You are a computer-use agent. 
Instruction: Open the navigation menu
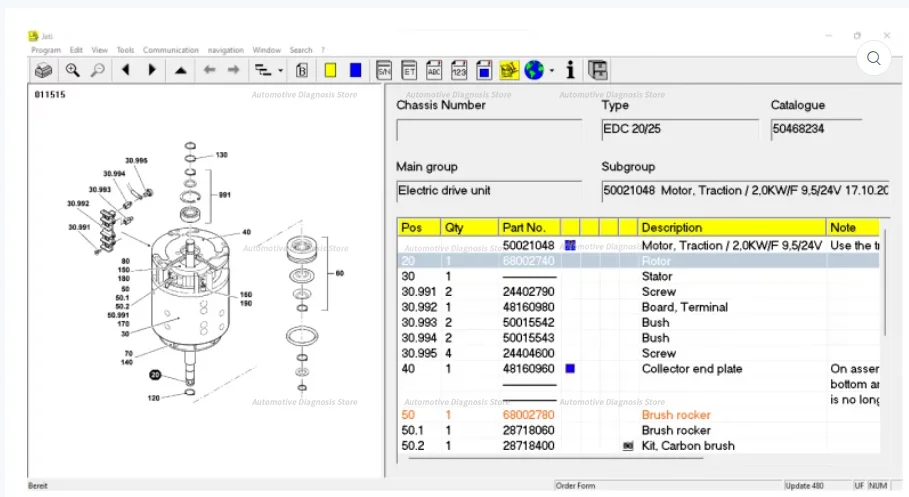point(226,50)
